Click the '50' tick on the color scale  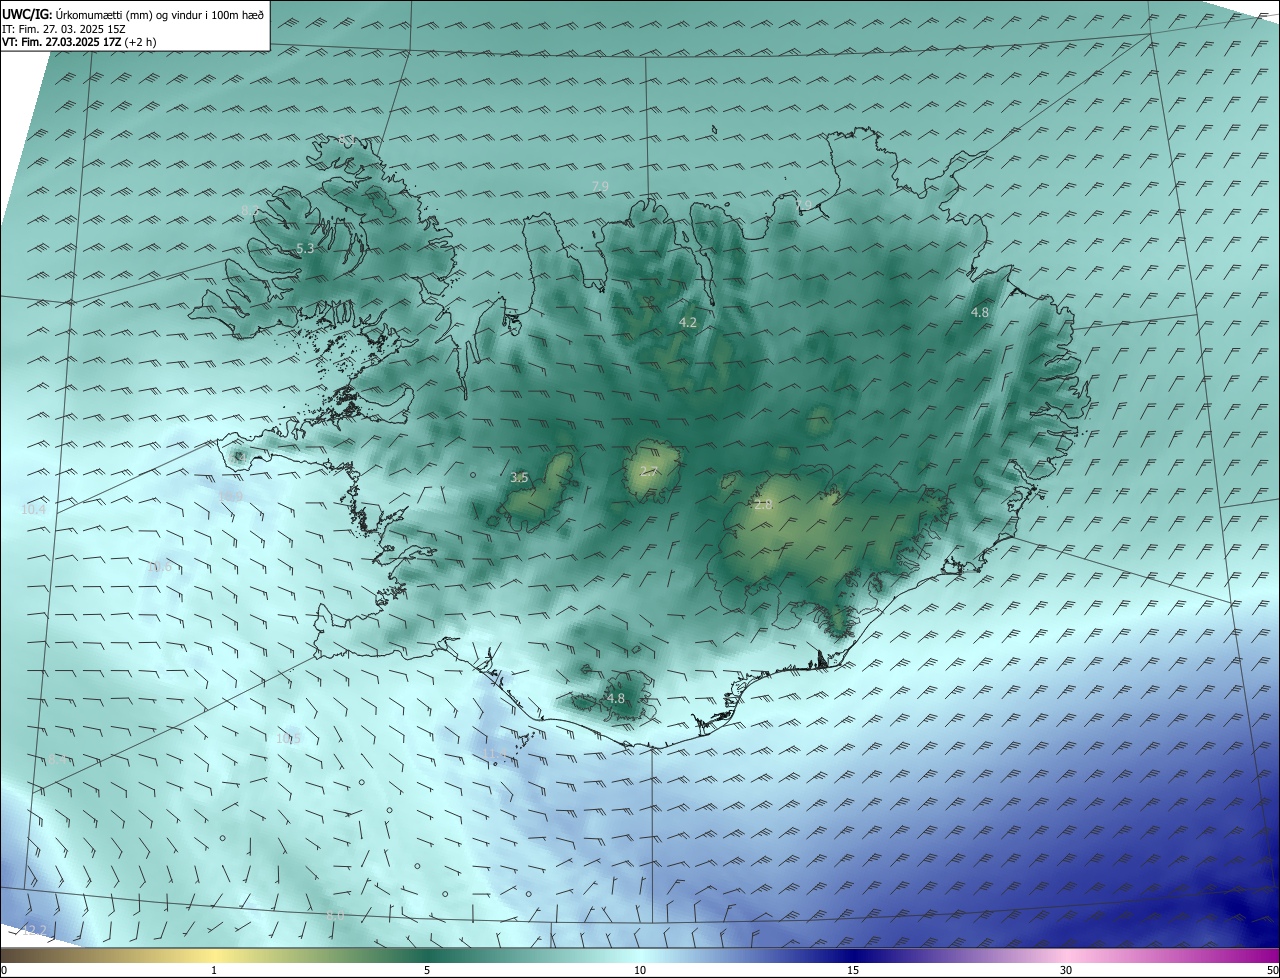tap(1272, 970)
